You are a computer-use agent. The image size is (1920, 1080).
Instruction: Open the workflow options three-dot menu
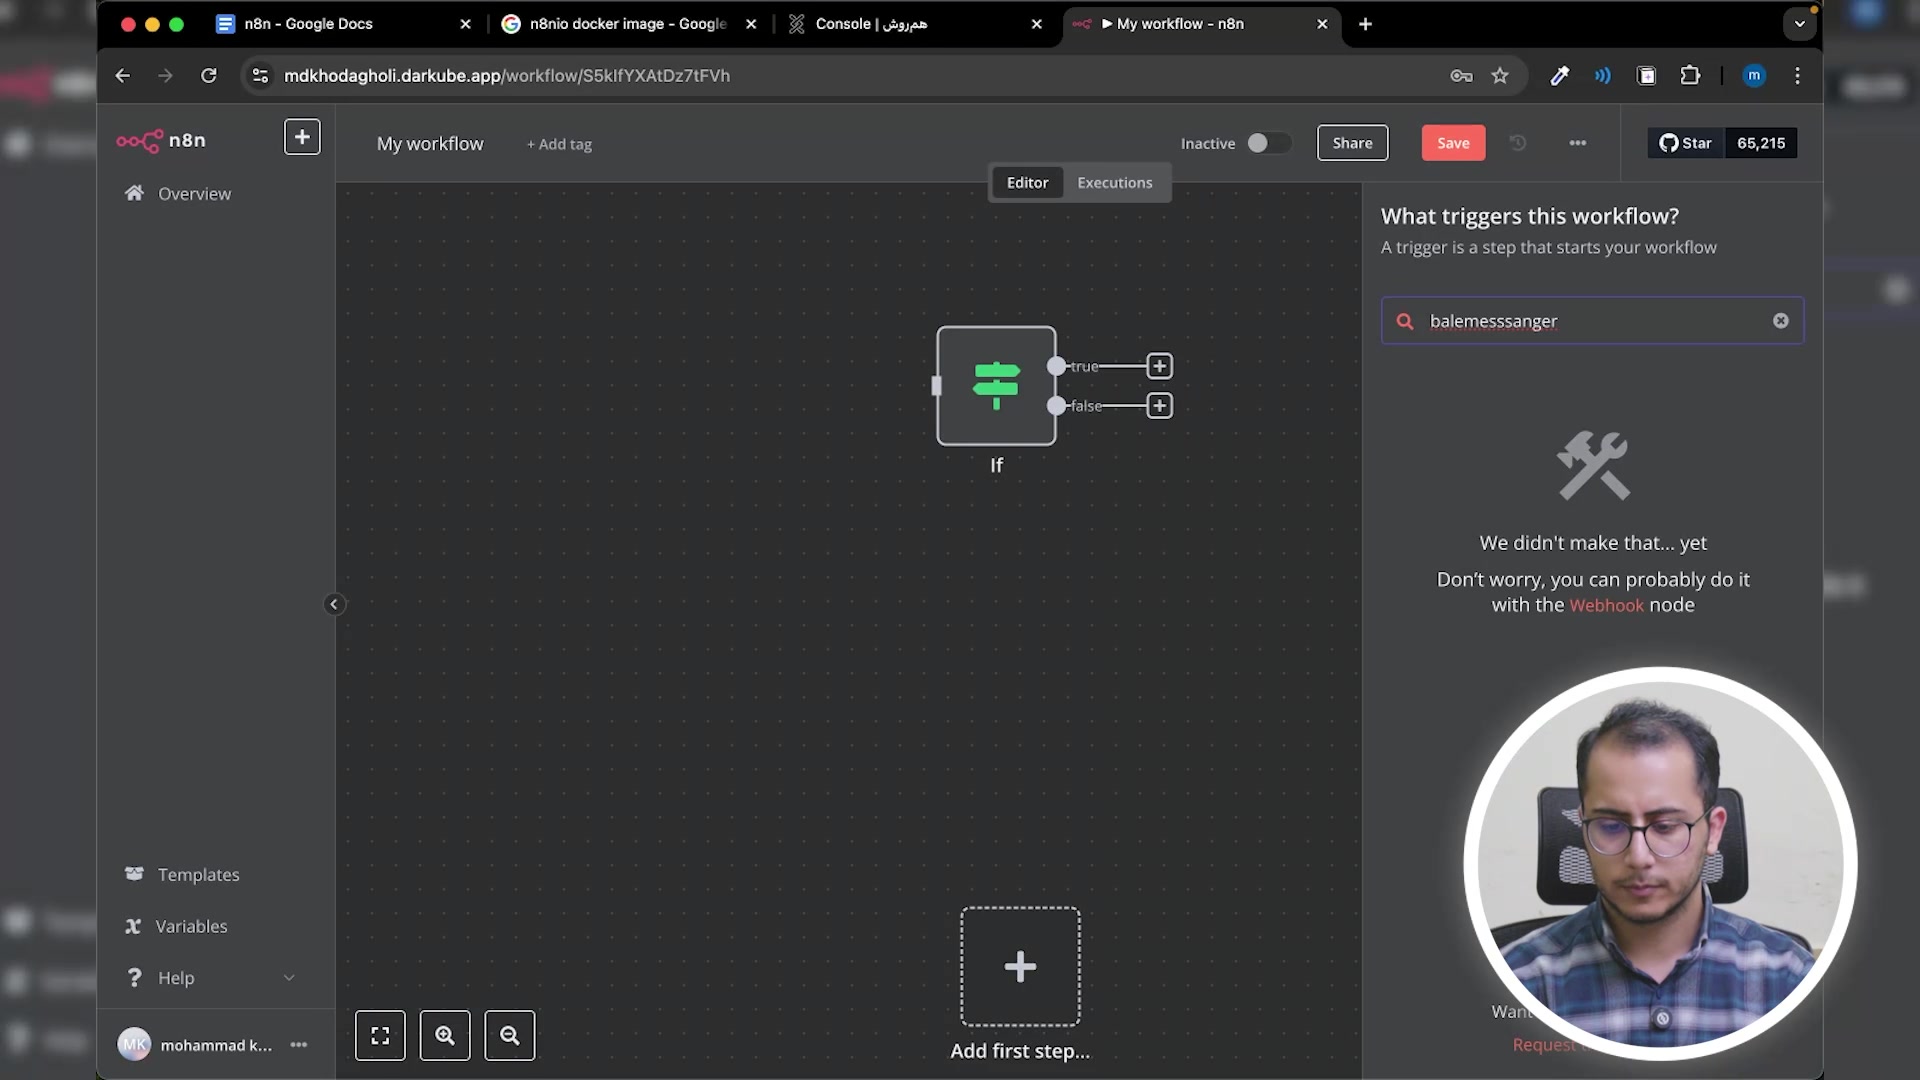[x=1578, y=143]
